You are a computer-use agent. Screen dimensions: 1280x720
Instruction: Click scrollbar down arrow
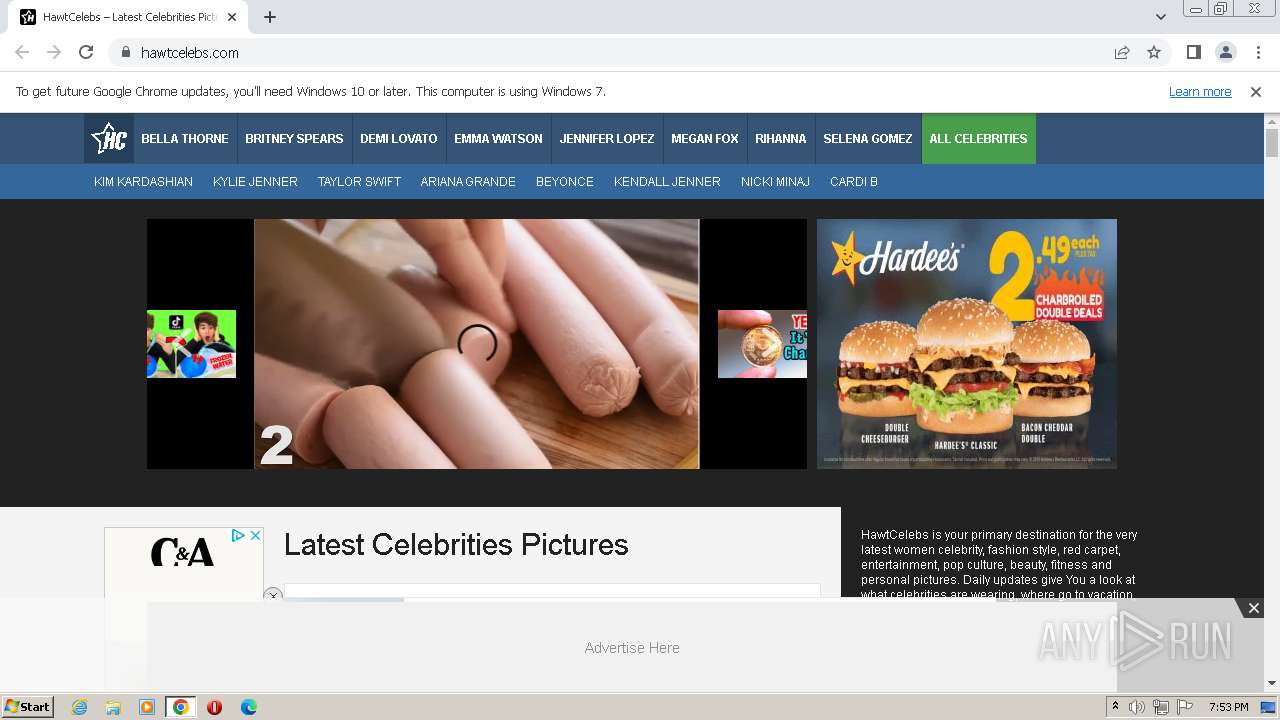tap(1272, 683)
